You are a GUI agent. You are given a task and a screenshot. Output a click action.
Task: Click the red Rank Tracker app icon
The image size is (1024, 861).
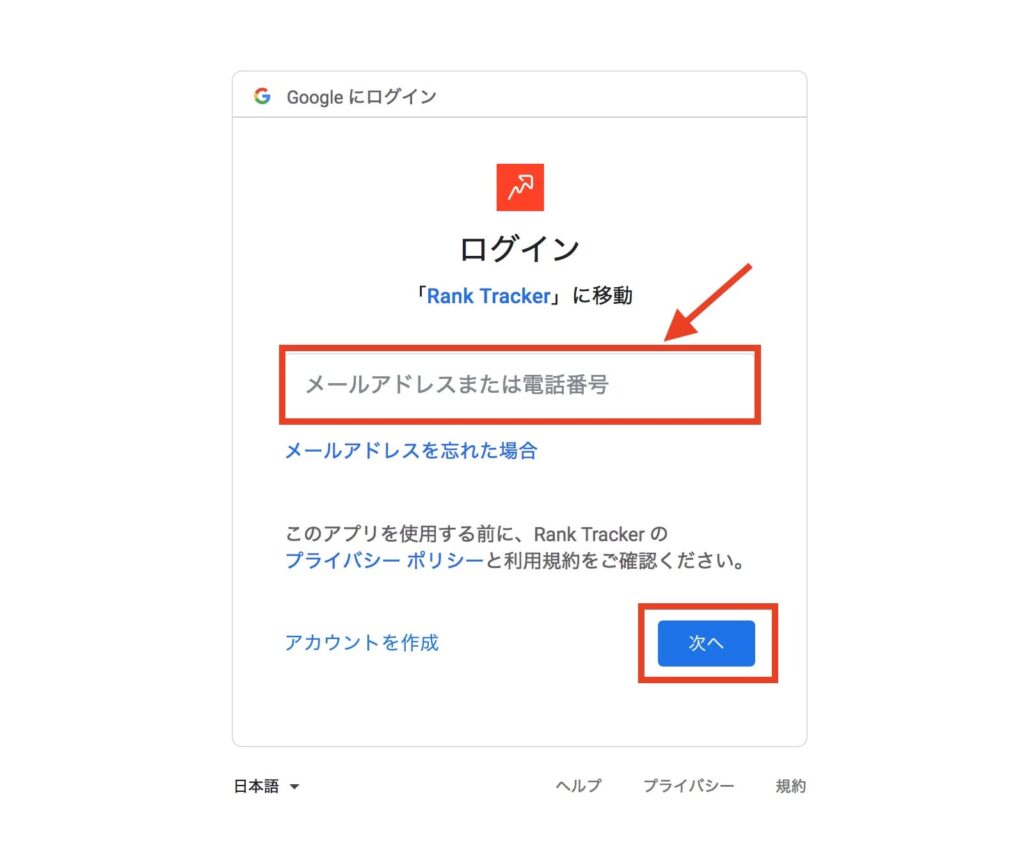[x=520, y=187]
